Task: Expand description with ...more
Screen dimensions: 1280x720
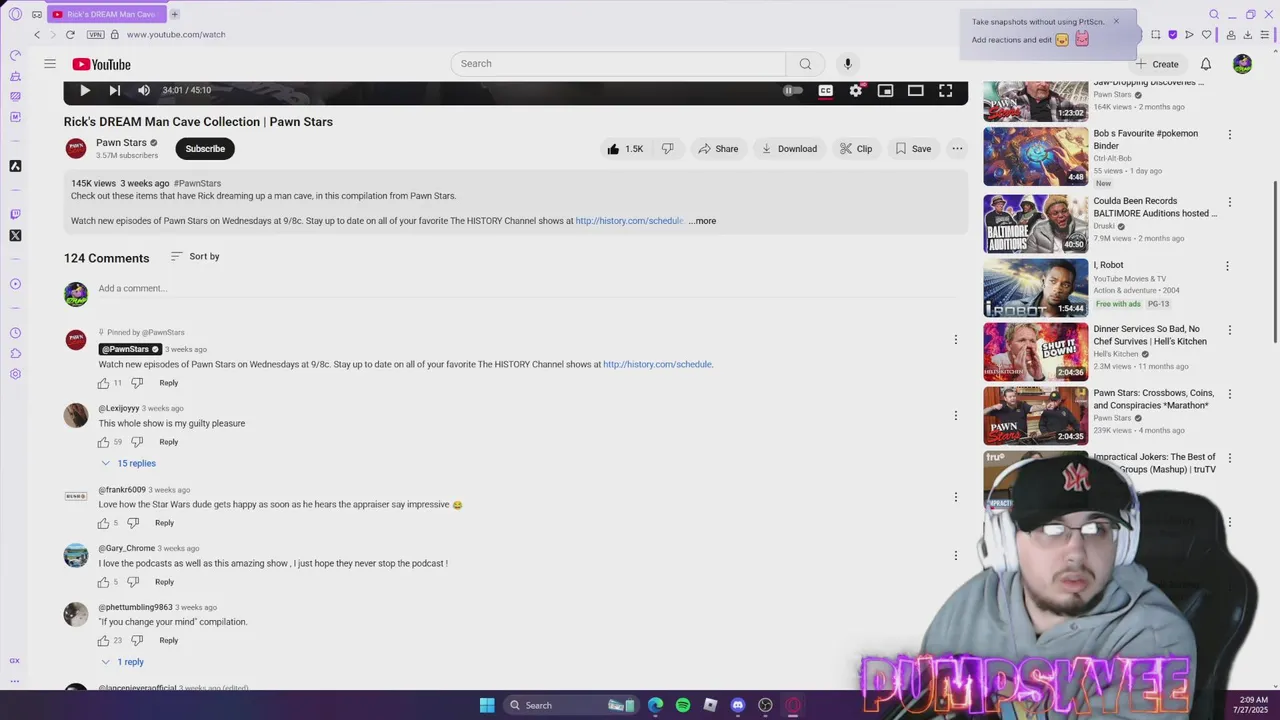Action: pos(702,221)
